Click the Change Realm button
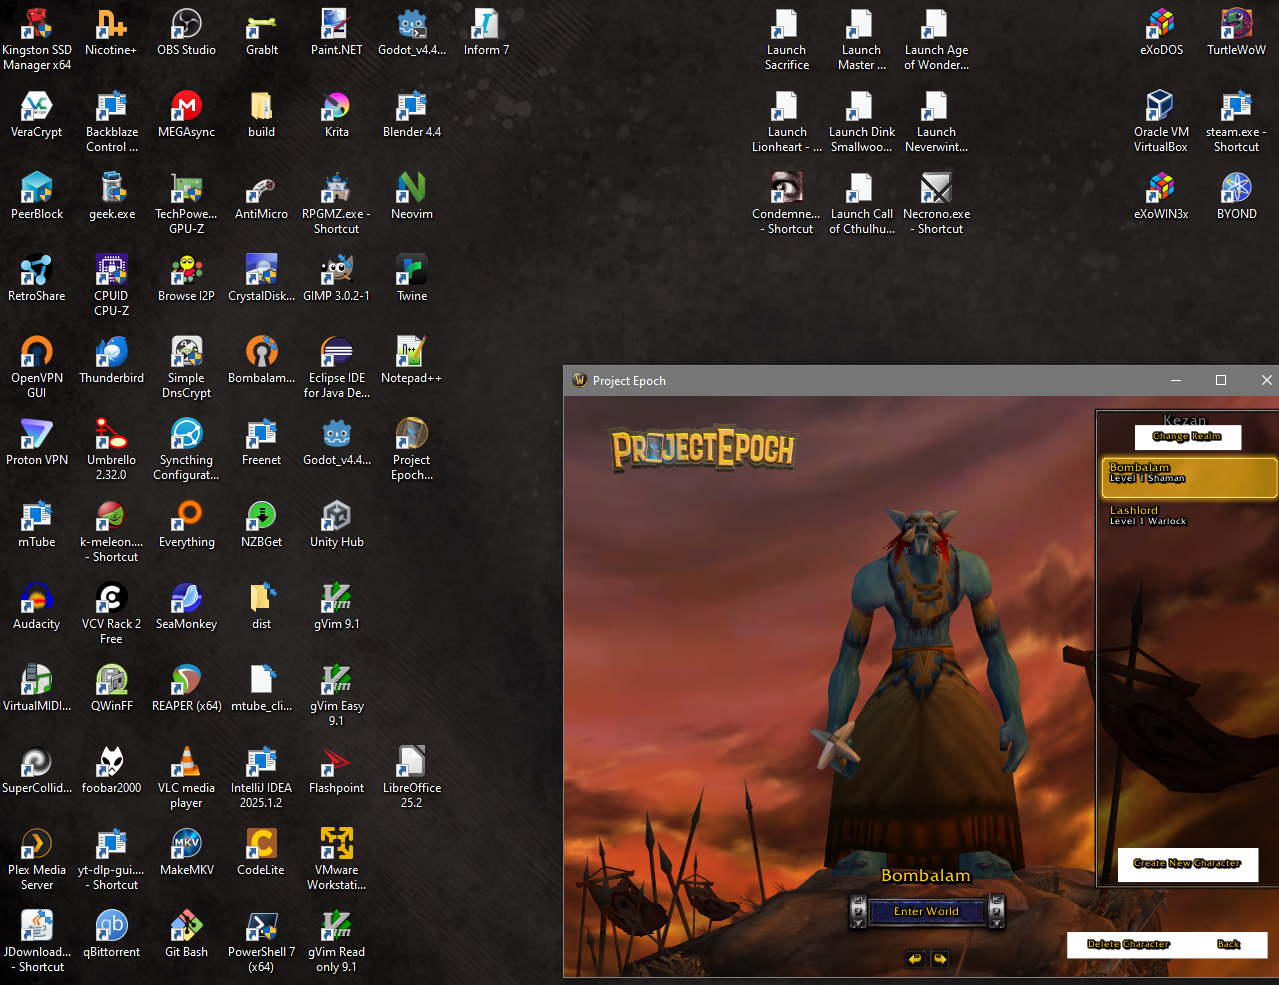The image size is (1279, 985). click(x=1187, y=436)
